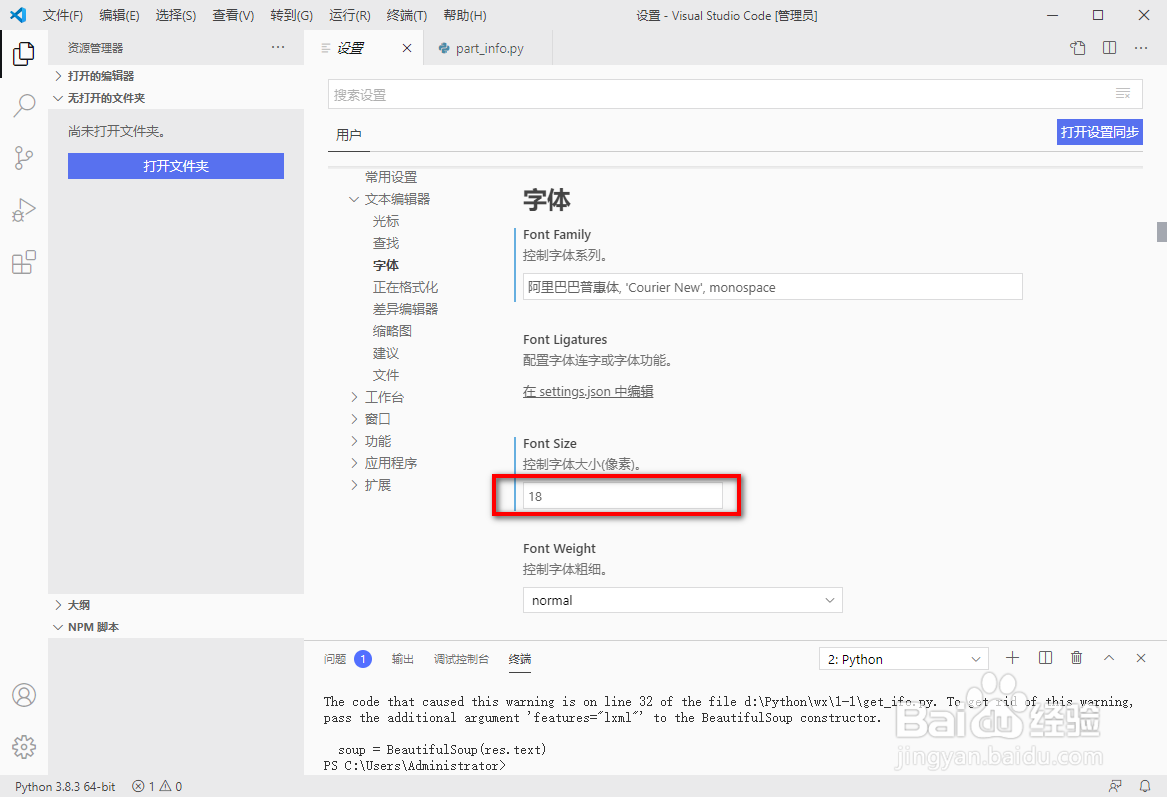Select 光标 in settings tree
The width and height of the screenshot is (1167, 797).
tap(386, 221)
